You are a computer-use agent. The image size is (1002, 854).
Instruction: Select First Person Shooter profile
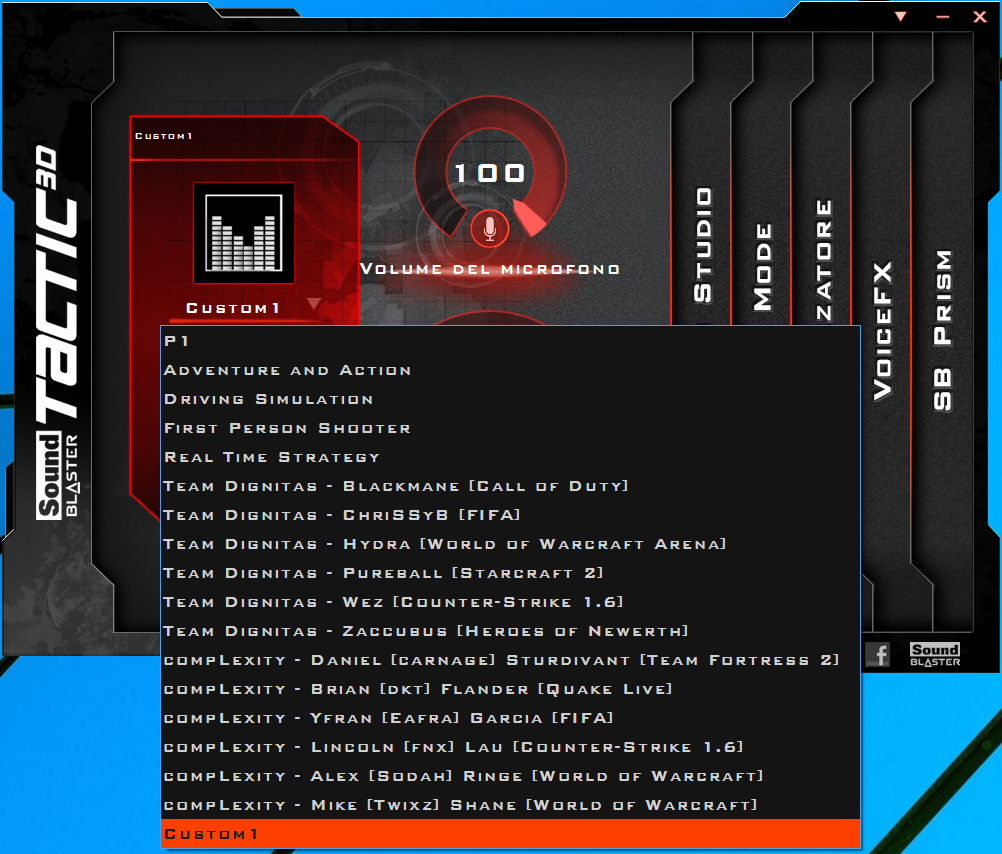[510, 428]
